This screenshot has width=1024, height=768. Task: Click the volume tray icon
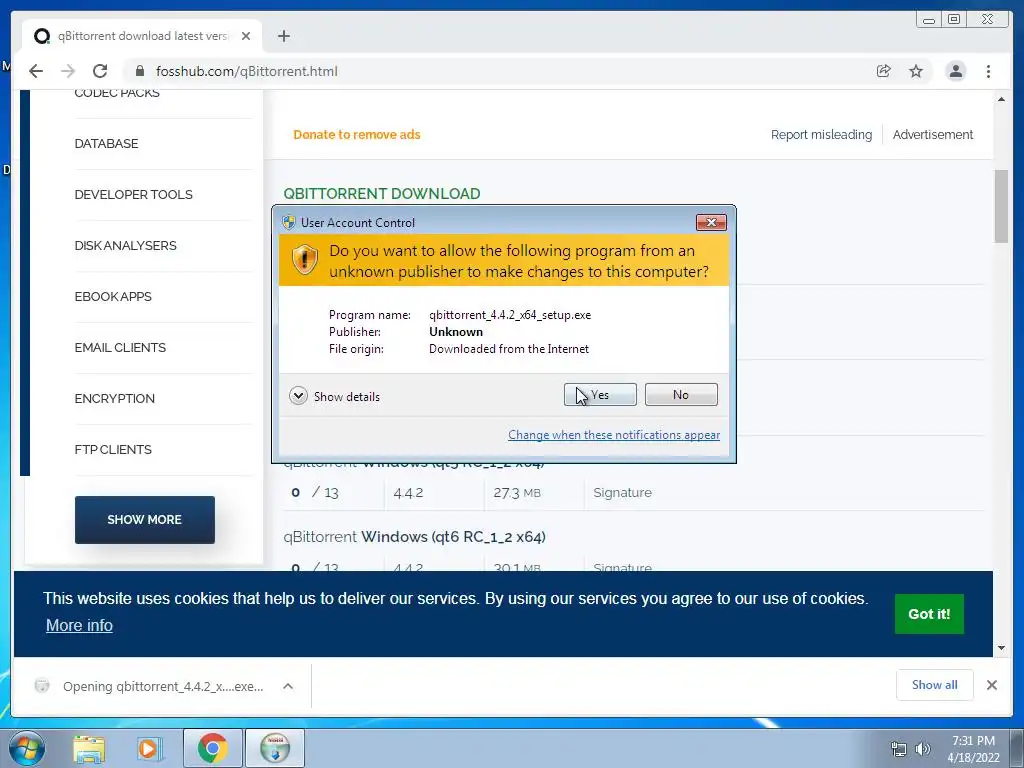coord(922,749)
